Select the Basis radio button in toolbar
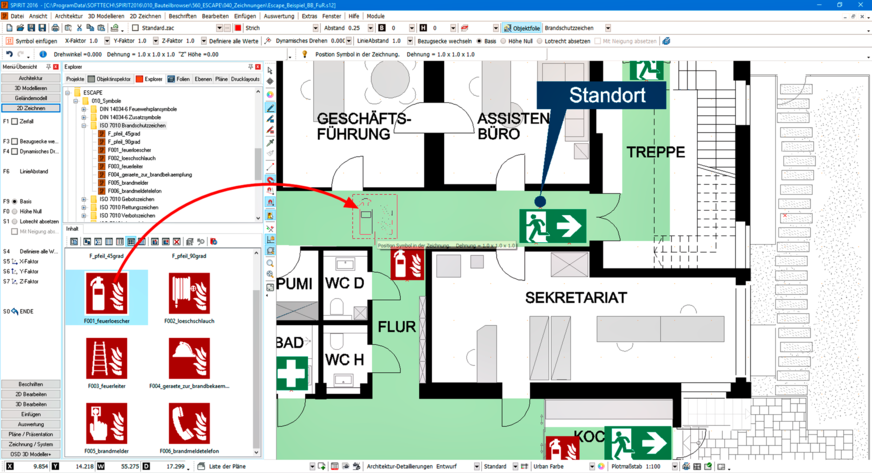This screenshot has height=473, width=872. click(x=479, y=41)
